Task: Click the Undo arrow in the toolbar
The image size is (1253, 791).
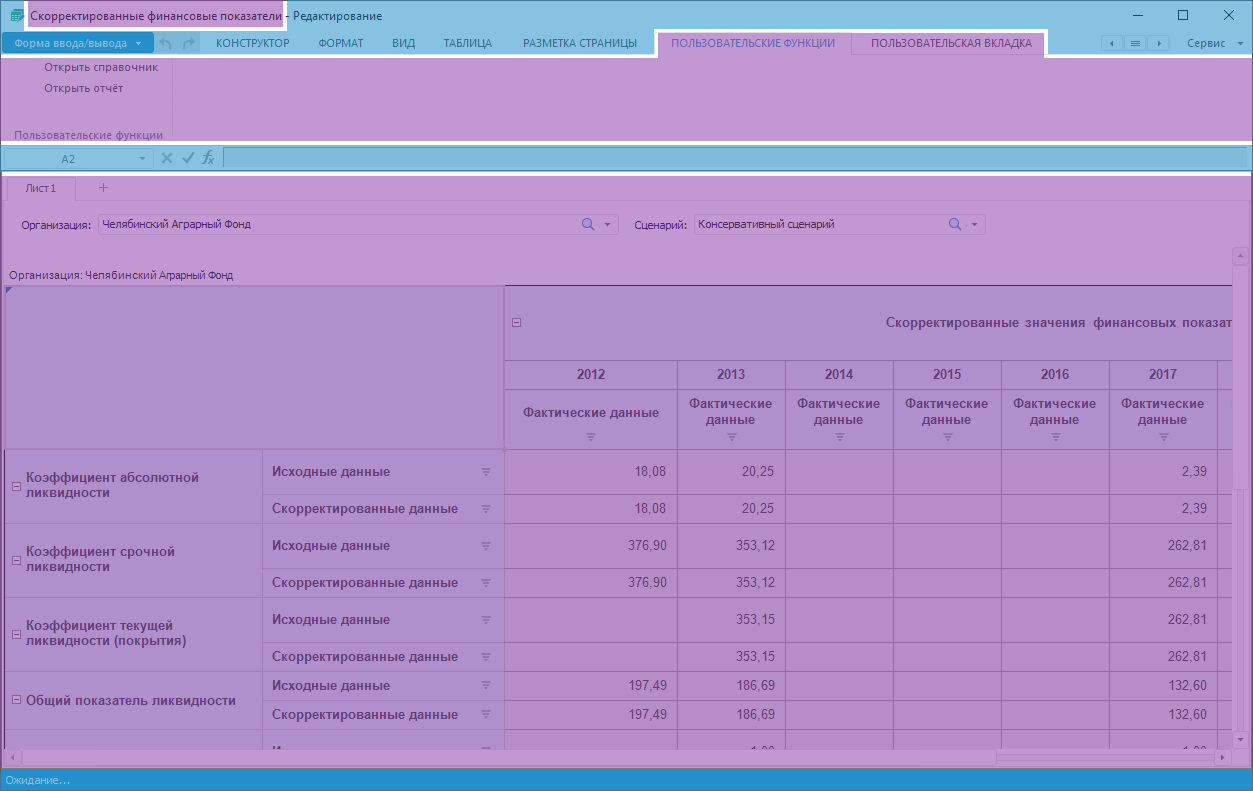Action: tap(166, 44)
